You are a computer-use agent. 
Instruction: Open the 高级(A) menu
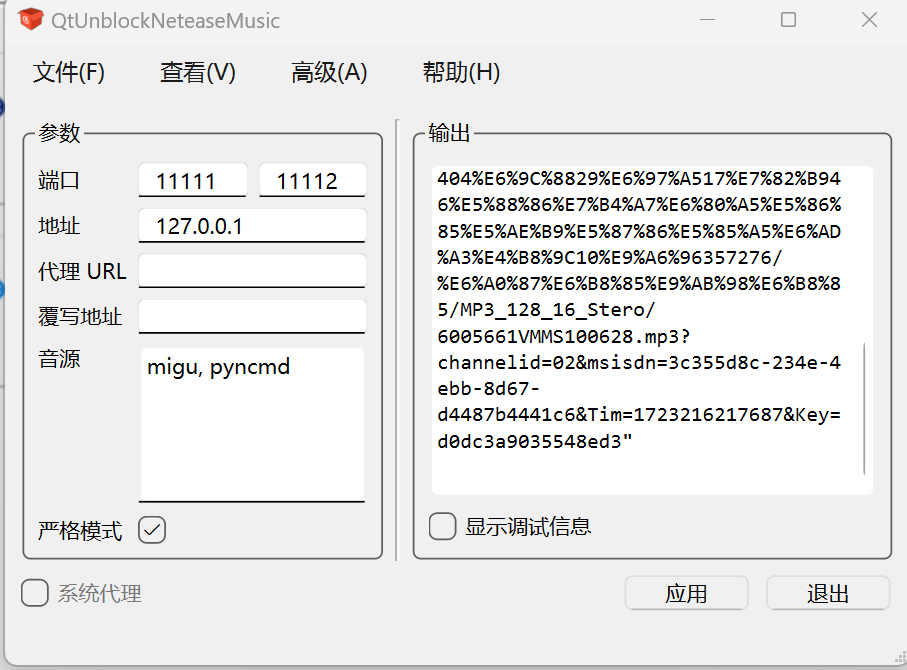pos(329,73)
